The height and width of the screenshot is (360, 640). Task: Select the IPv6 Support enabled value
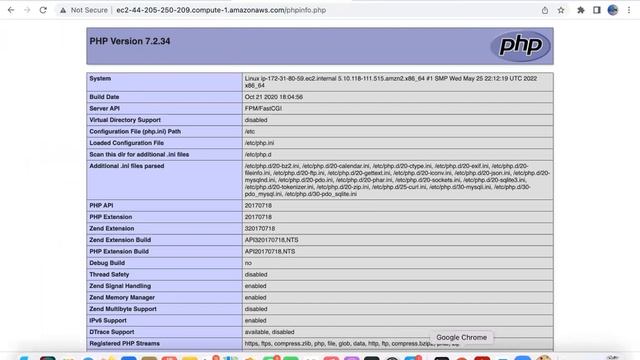coord(256,320)
